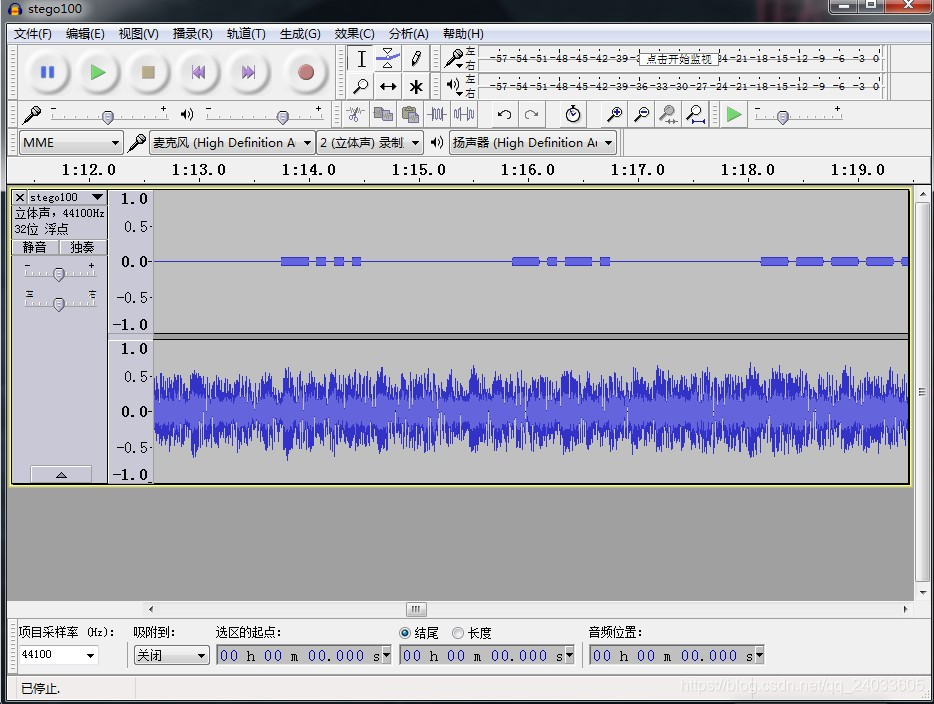Click the Silence audio icon
The width and height of the screenshot is (934, 704).
click(x=463, y=114)
